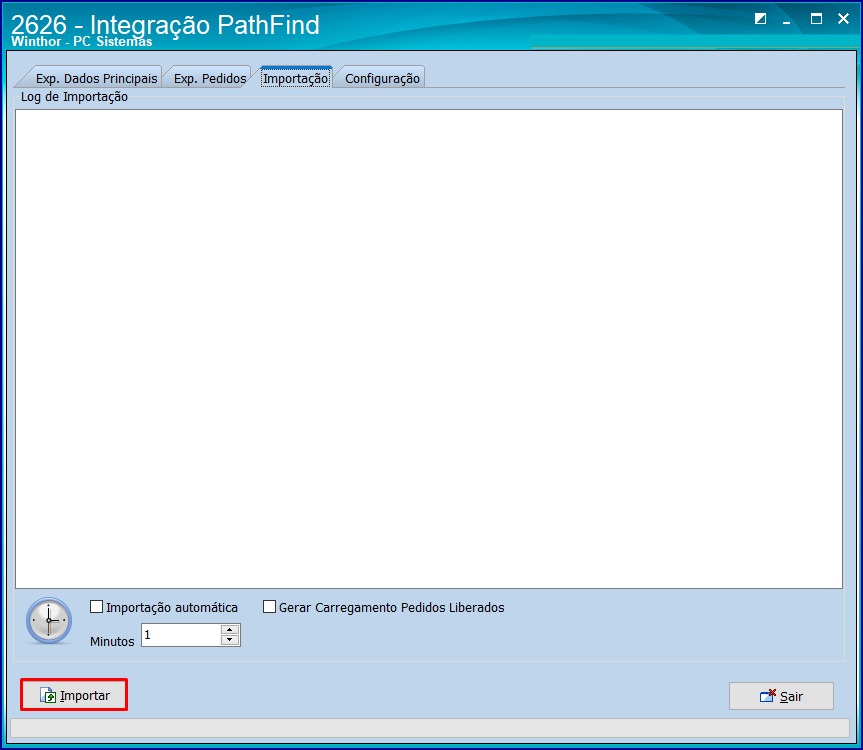
Task: Close the Integração PathFind window
Action: 843,19
